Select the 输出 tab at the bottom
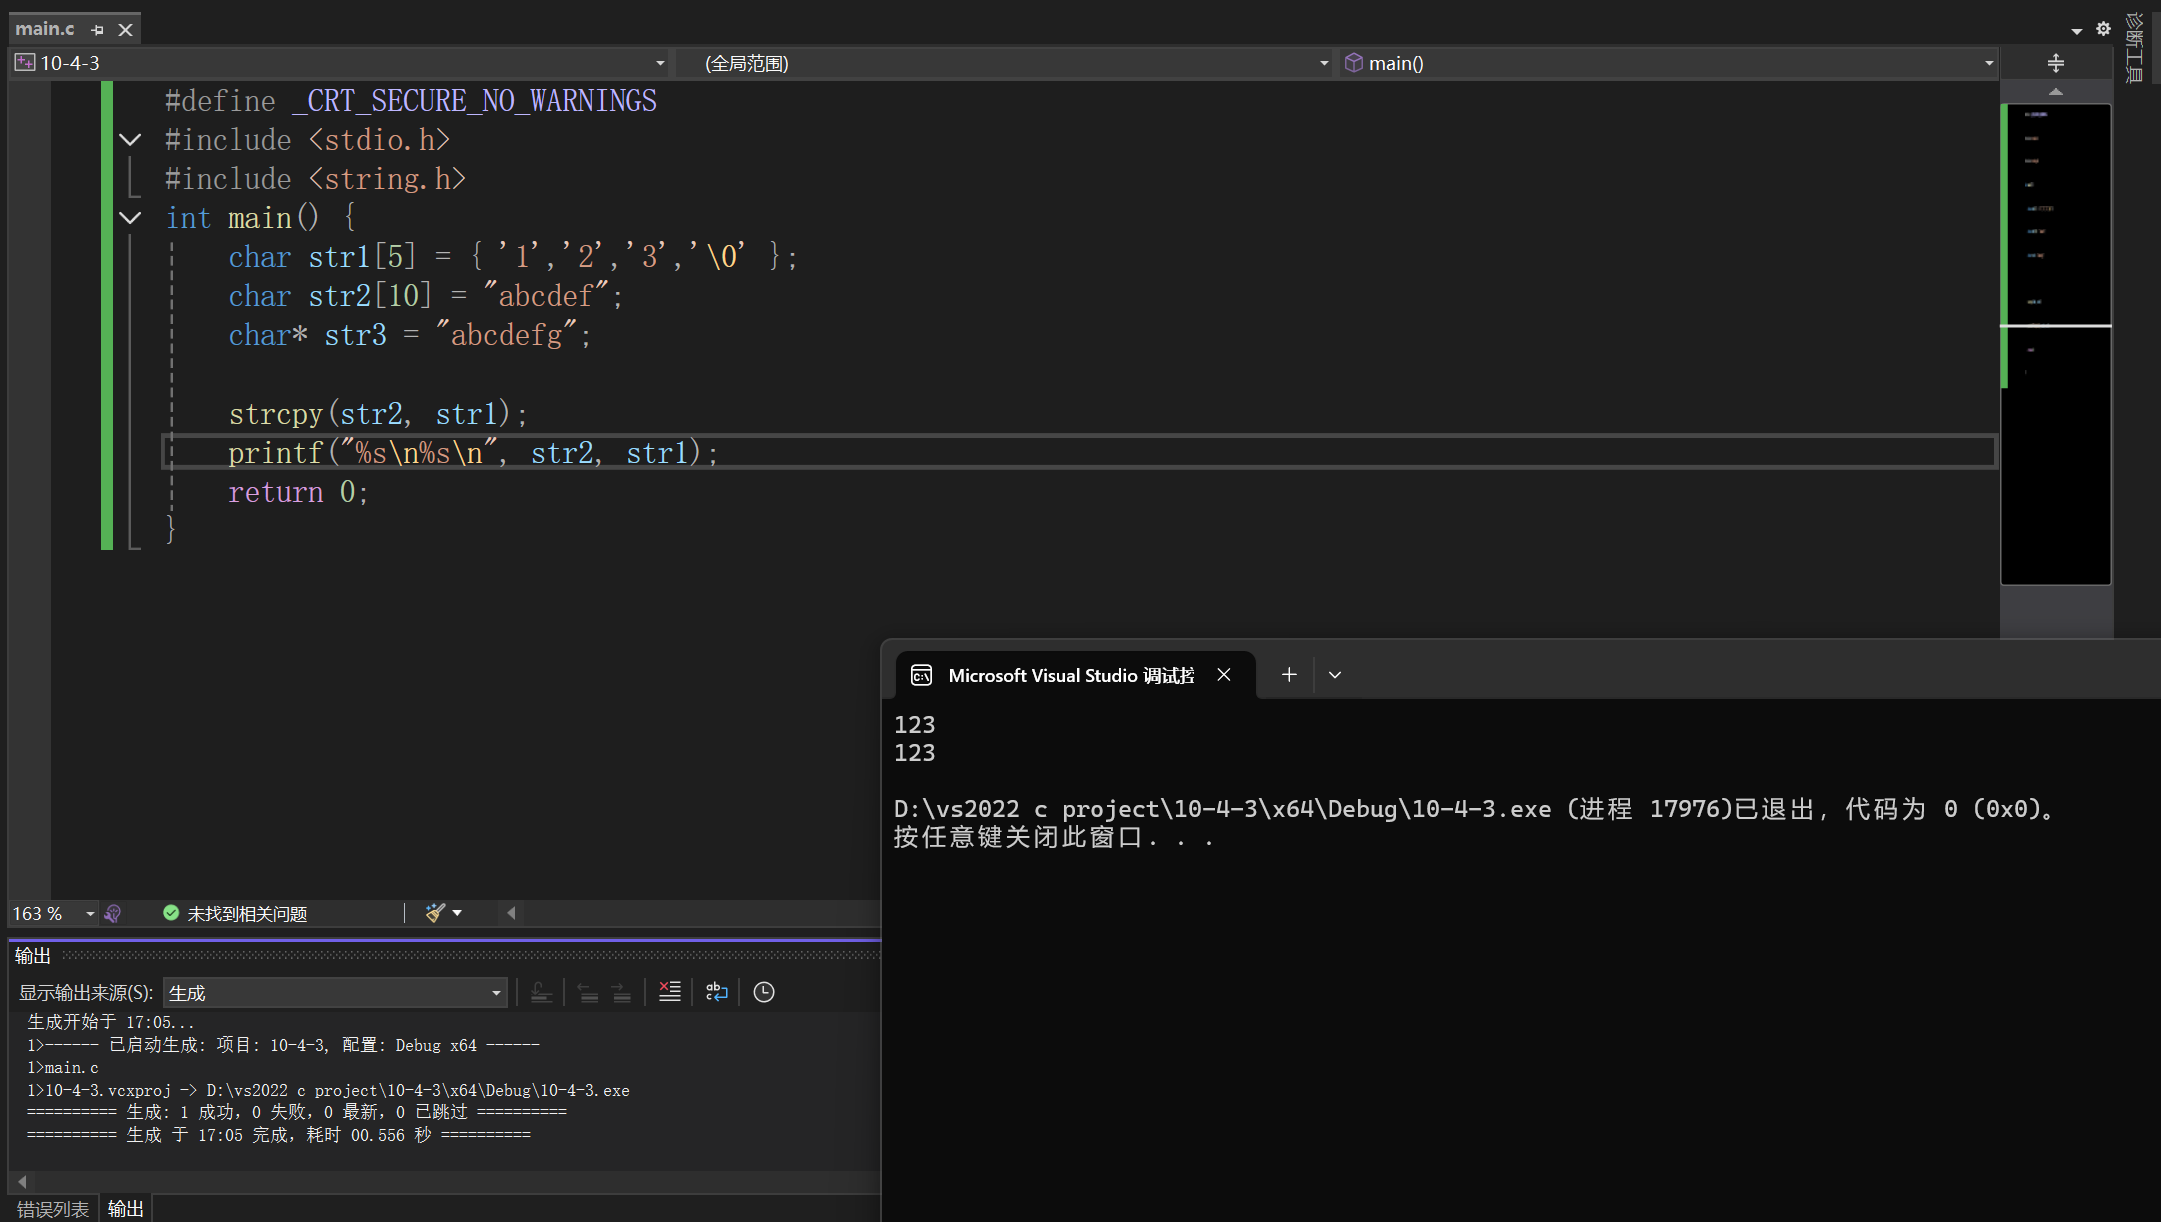 125,1209
